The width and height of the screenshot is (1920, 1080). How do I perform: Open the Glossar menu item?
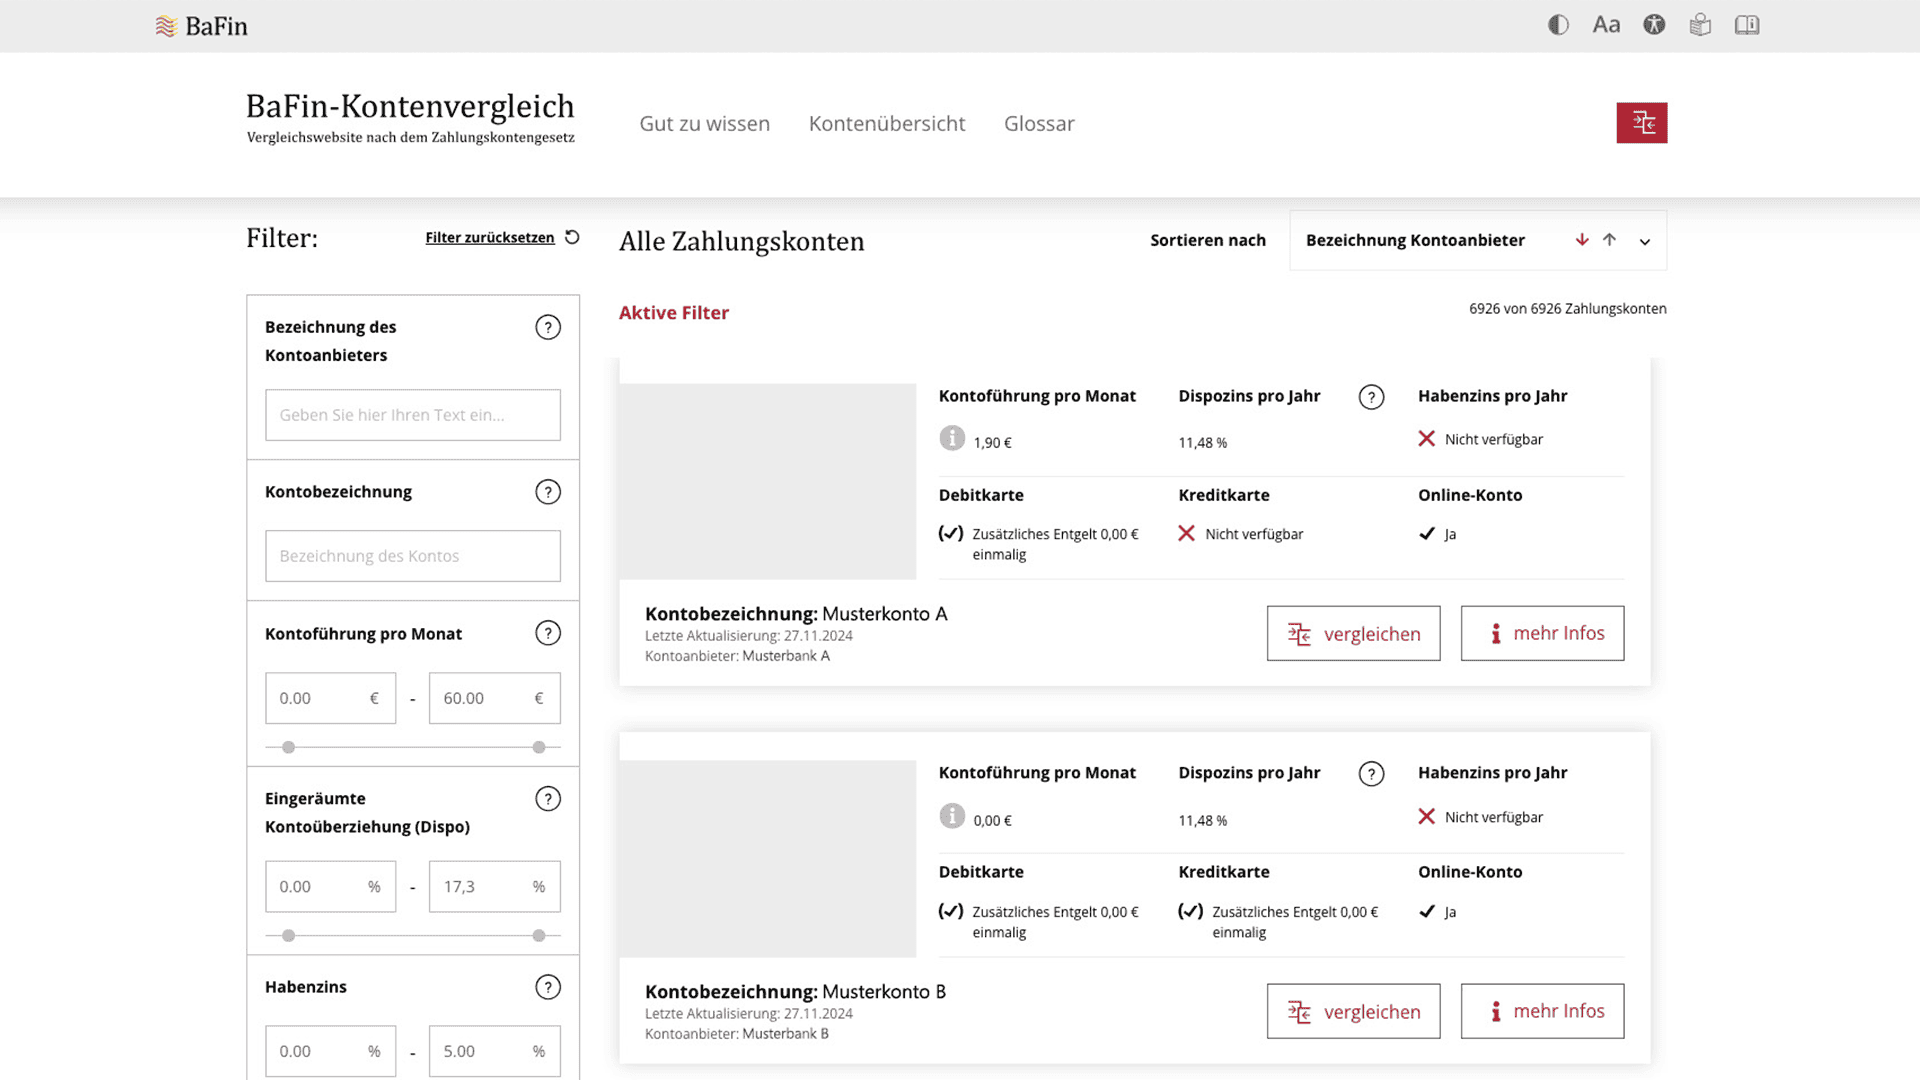[1039, 123]
